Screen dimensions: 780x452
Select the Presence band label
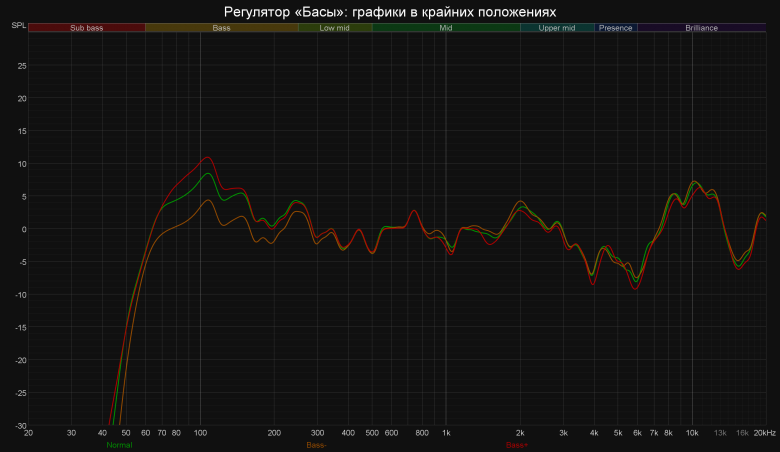coord(616,28)
